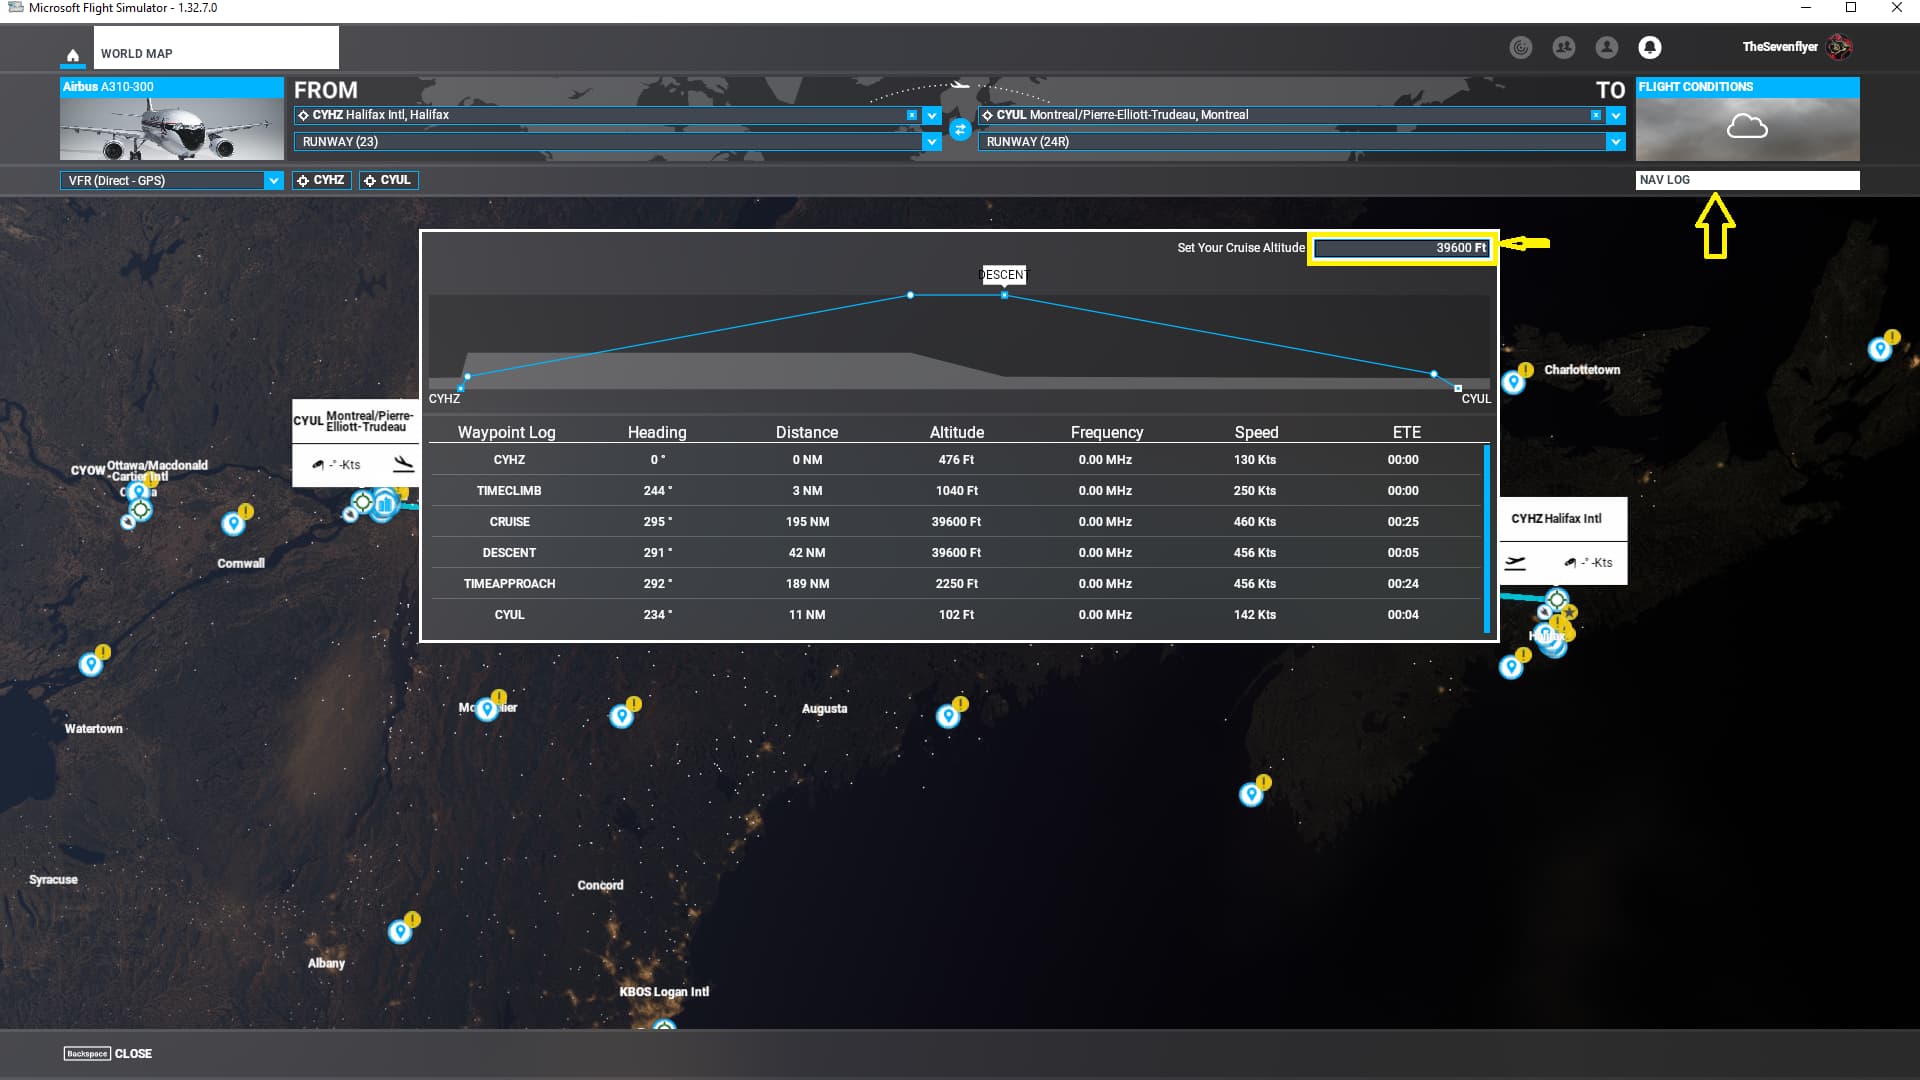Click TheSevenflyer profile avatar
This screenshot has height=1080, width=1920.
click(x=1839, y=47)
